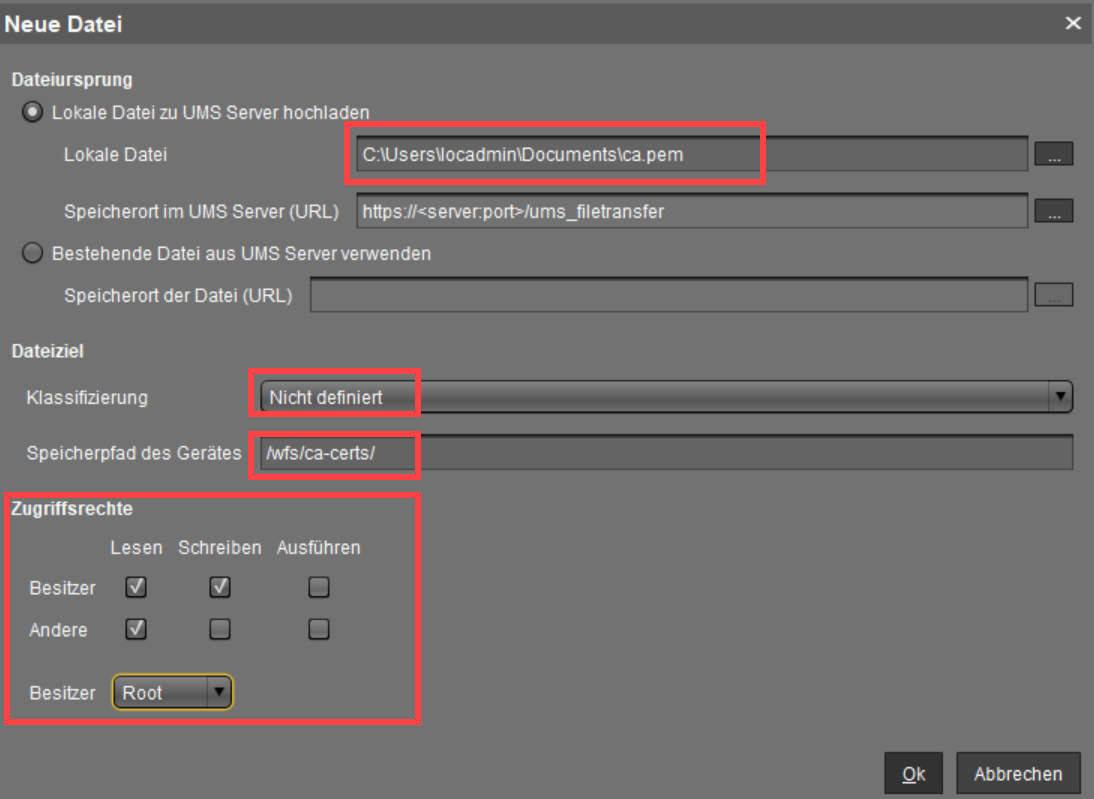Click arrow at right end of Klassifizierung combo box

tap(1061, 397)
